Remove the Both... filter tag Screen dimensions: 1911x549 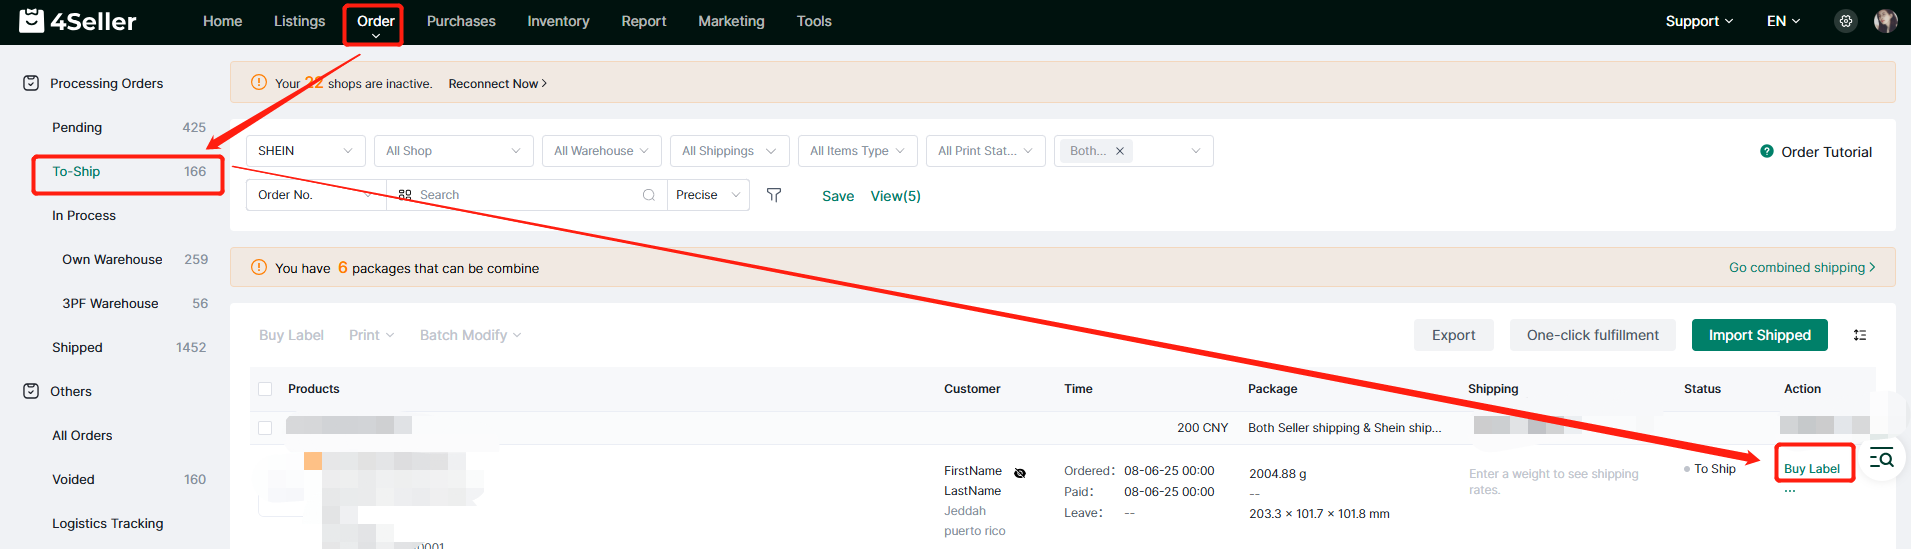pos(1120,151)
